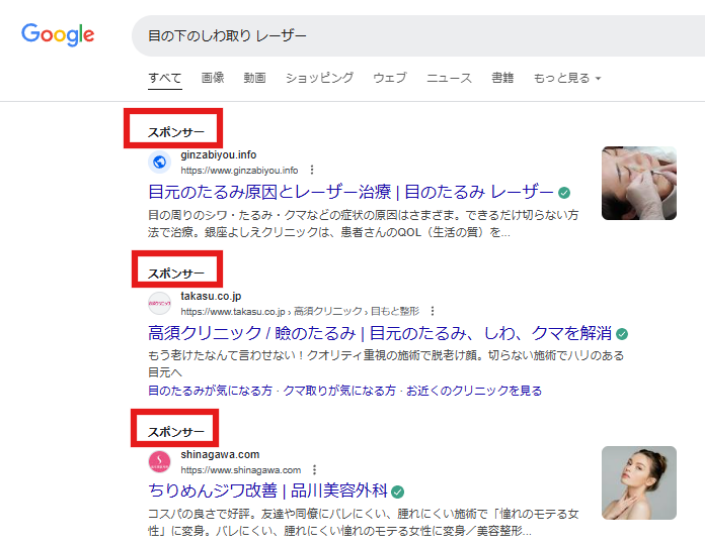The height and width of the screenshot is (550, 705).
Task: Open the ショッピング tab
Action: point(320,78)
